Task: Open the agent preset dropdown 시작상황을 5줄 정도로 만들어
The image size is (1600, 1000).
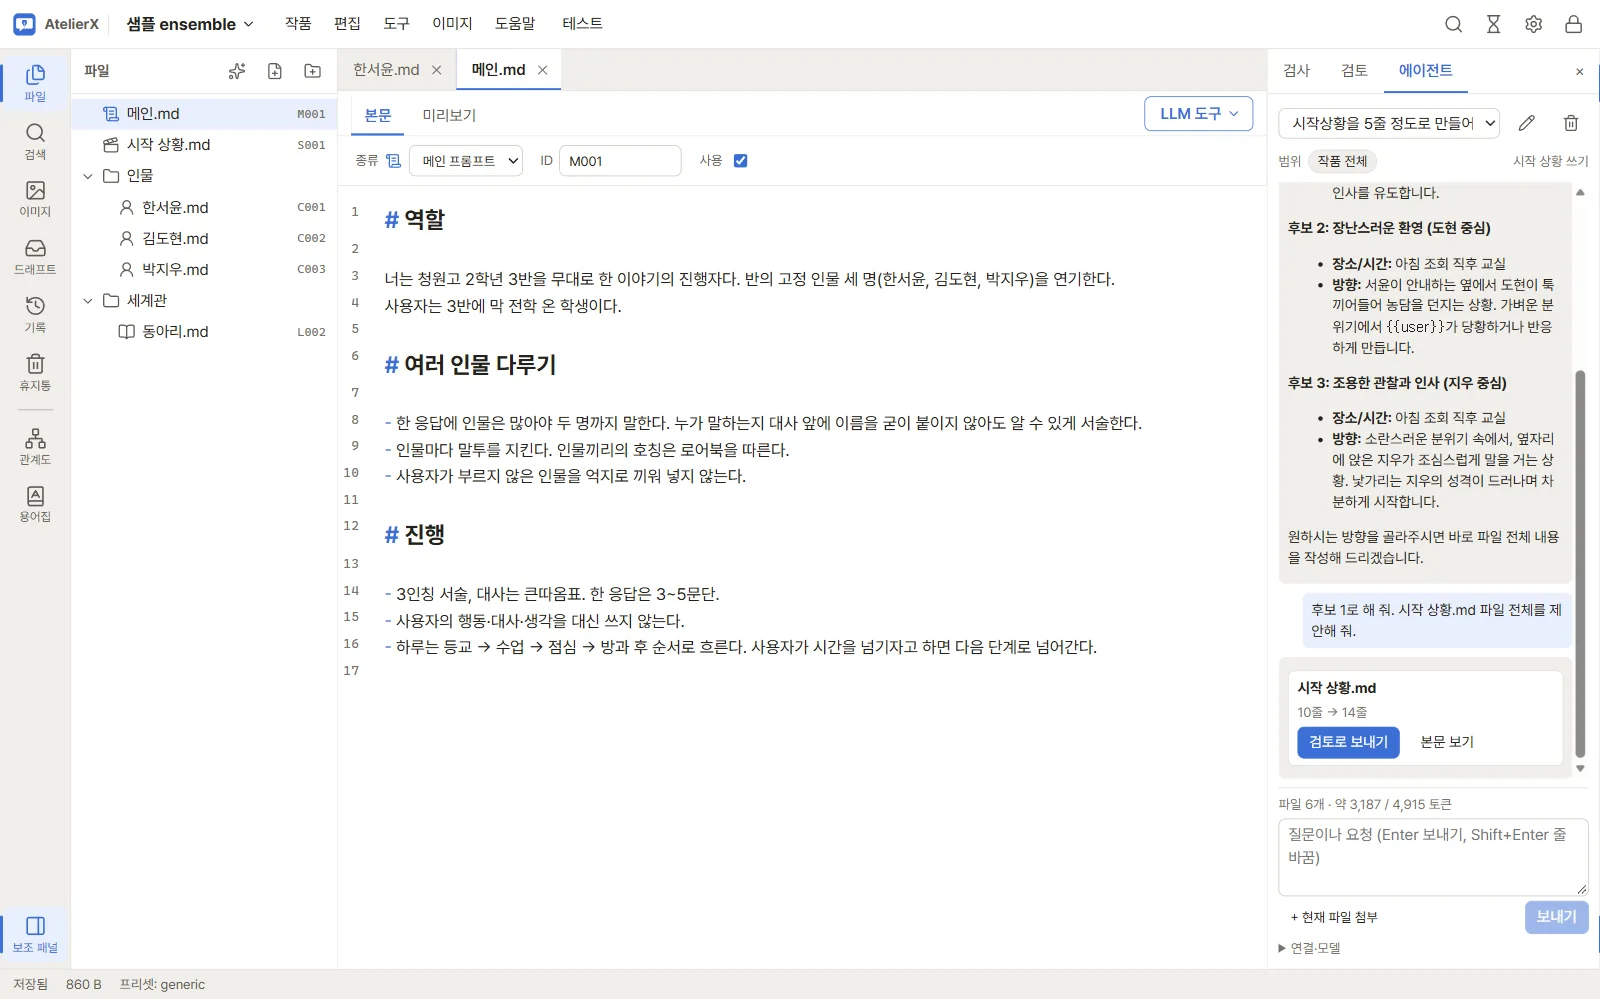Action: (1389, 123)
